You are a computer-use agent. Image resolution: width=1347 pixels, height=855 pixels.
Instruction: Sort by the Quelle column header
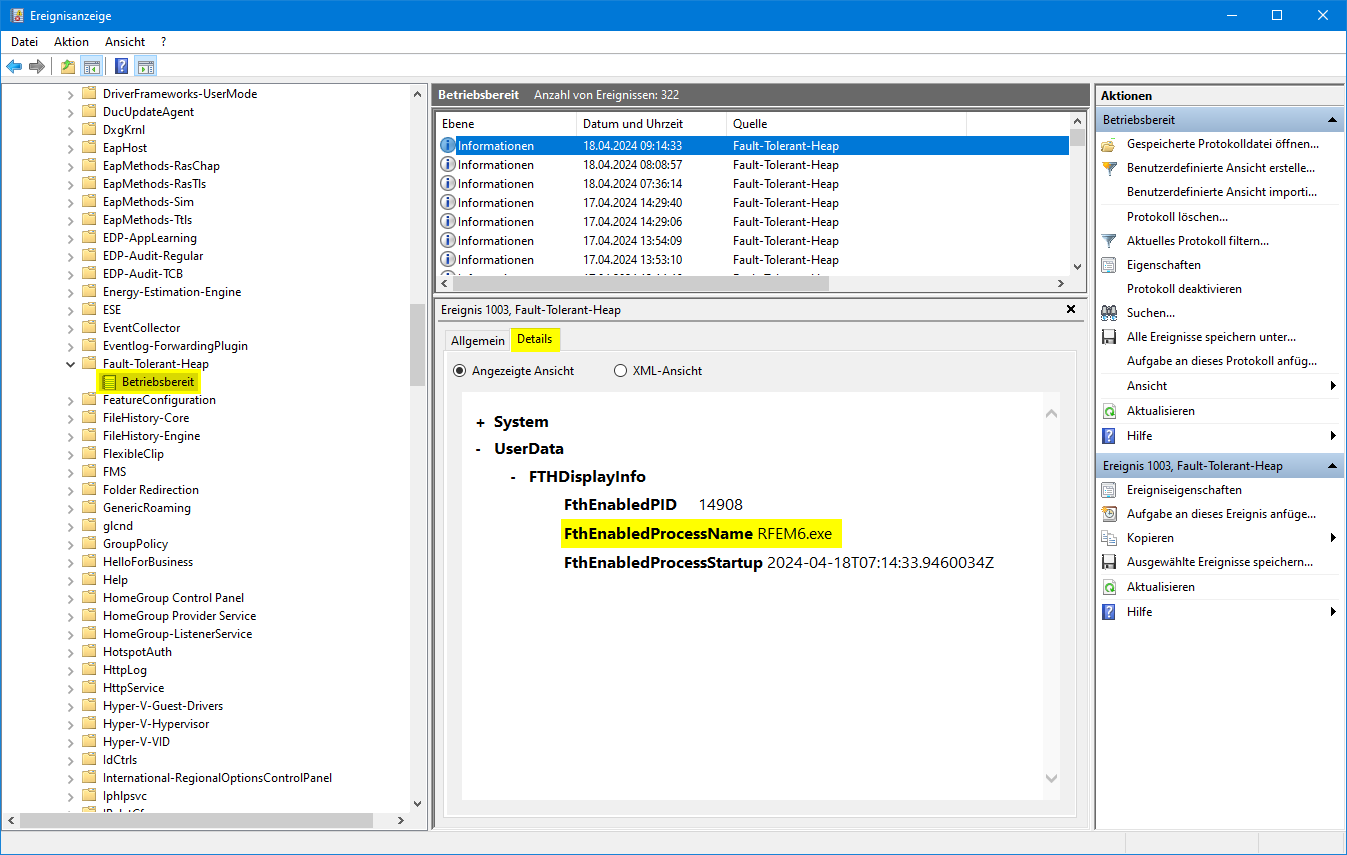846,124
